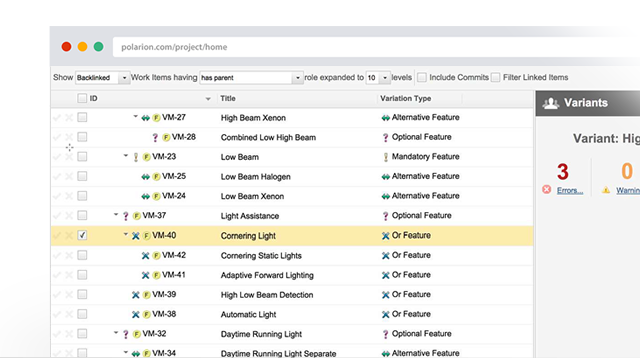Screen dimensions: 640x360
Task: Open the Backlinked Show dropdown
Action: coord(102,78)
